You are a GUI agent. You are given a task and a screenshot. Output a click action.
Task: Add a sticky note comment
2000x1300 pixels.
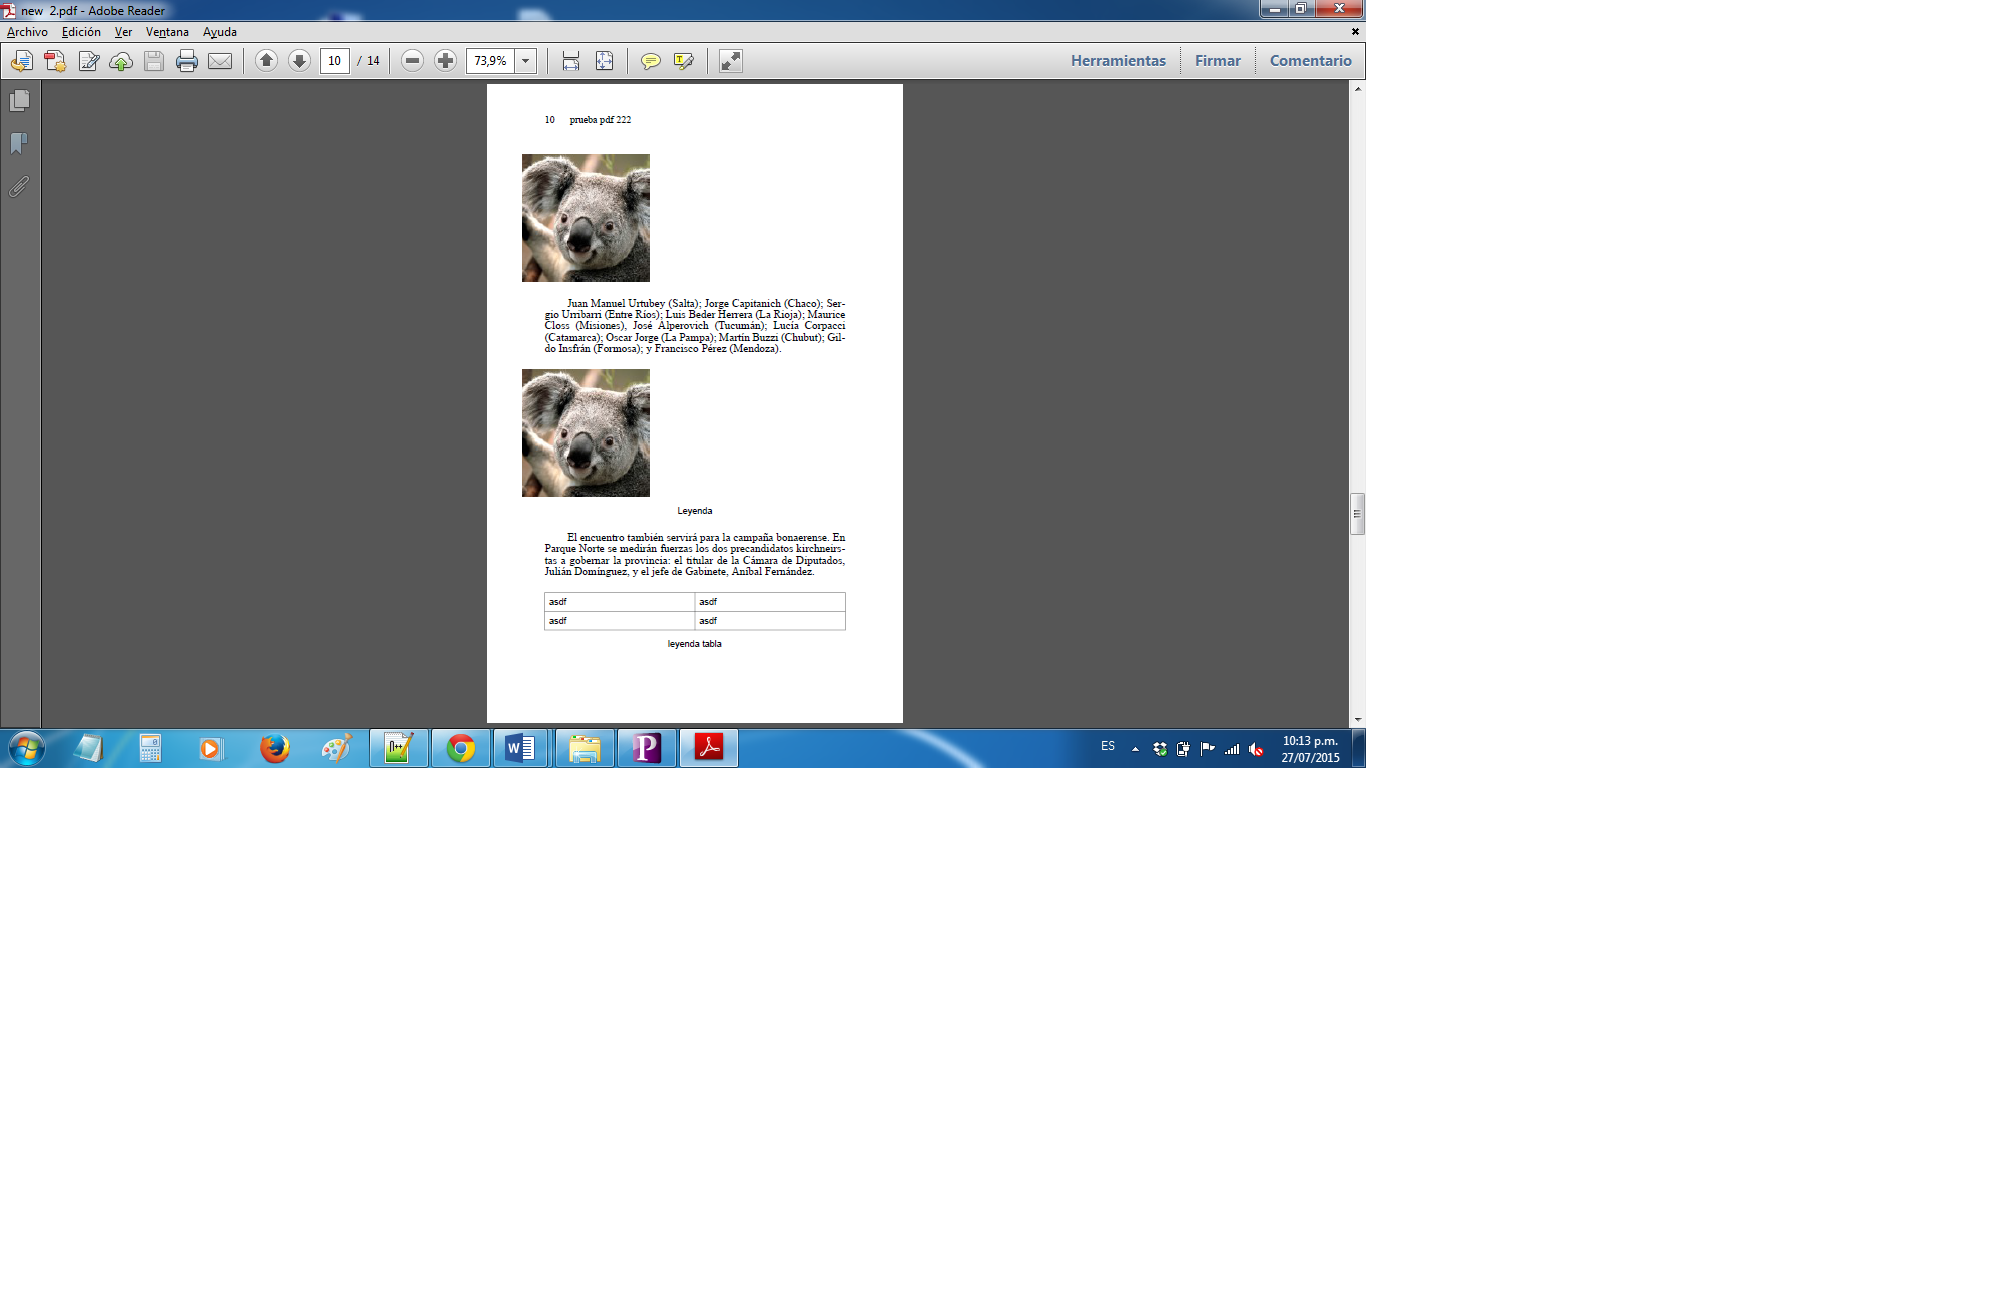[x=650, y=61]
